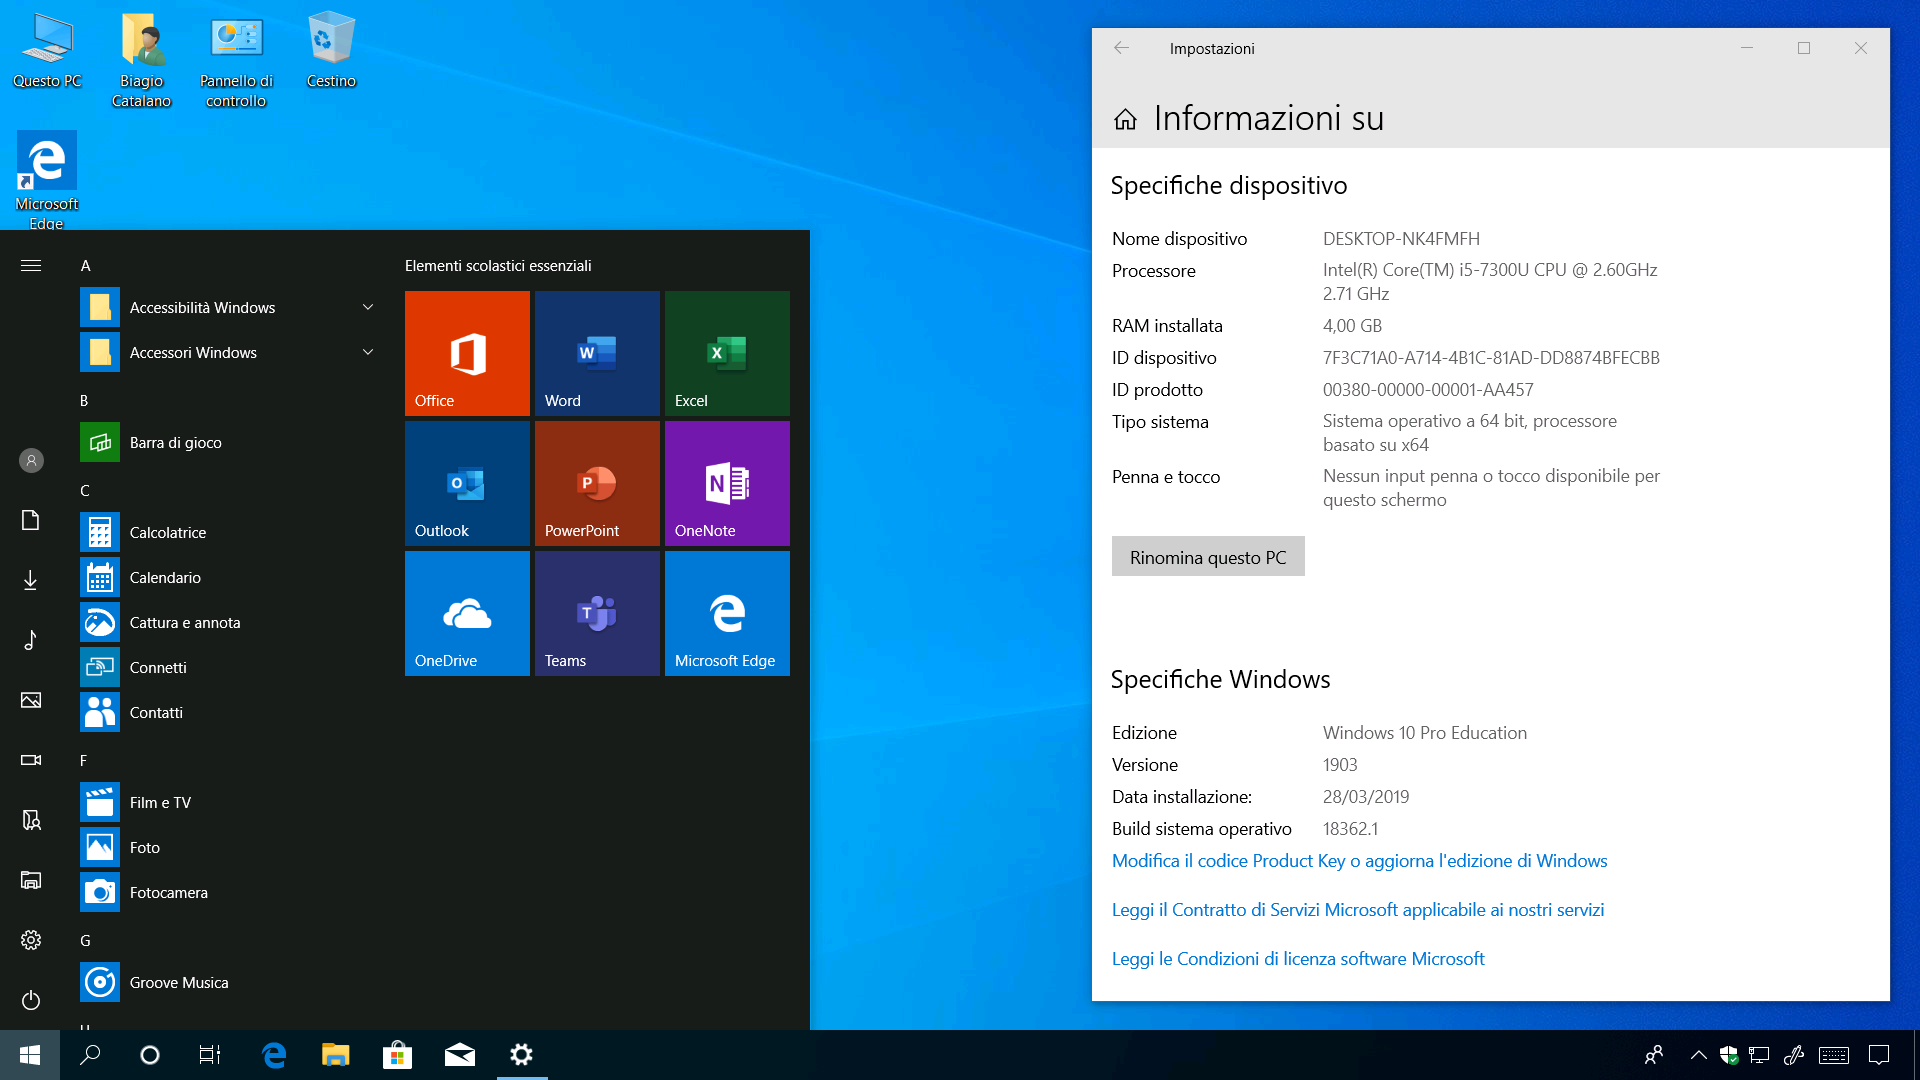Open Calendario from the app list
Screen dimensions: 1920x1080
(x=230, y=577)
